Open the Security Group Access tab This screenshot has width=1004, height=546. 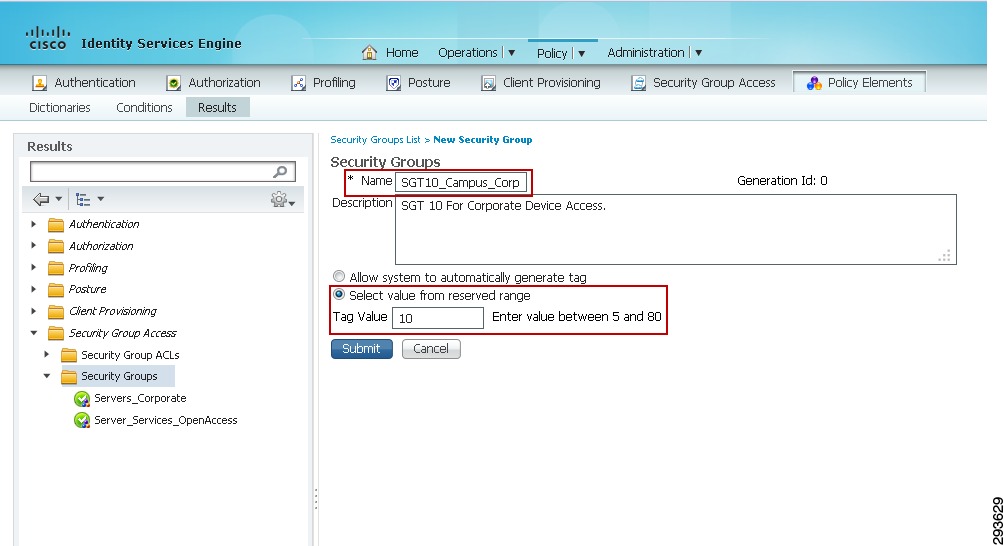tap(703, 83)
